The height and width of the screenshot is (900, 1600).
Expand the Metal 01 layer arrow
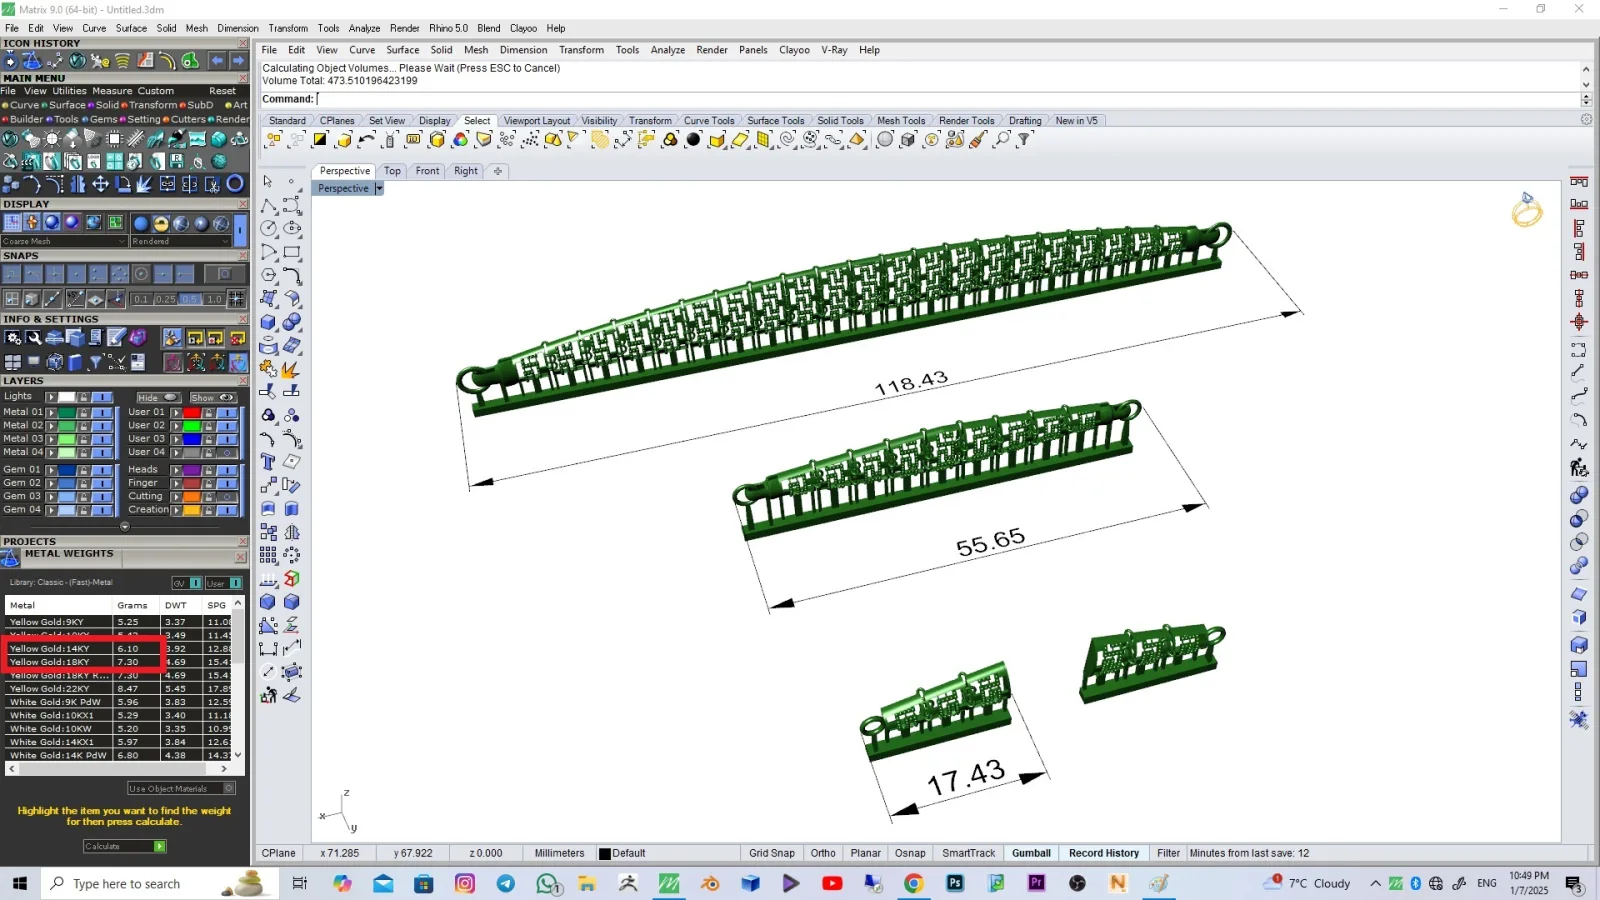(51, 412)
